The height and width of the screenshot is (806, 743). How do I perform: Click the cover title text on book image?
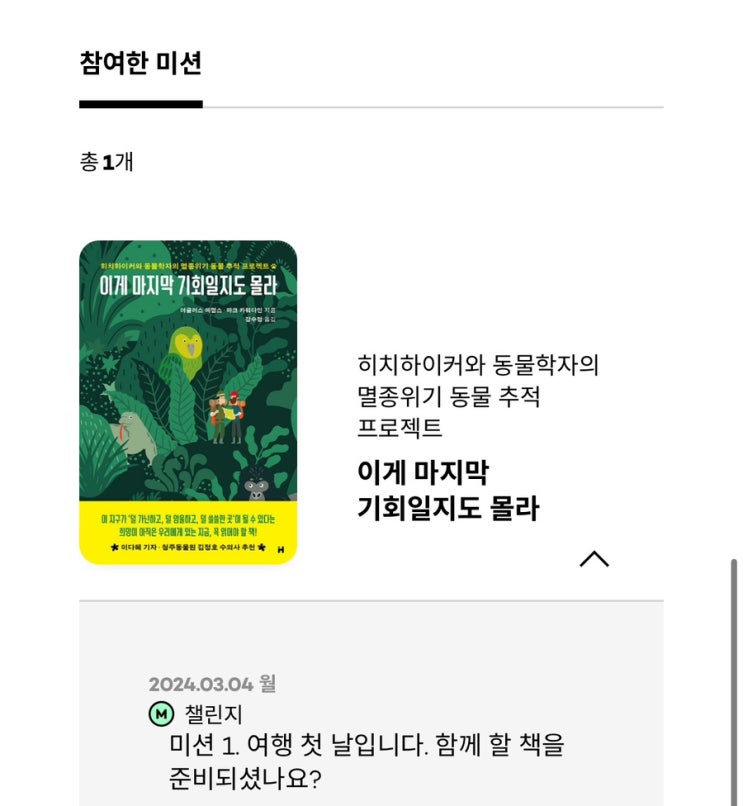pos(188,286)
